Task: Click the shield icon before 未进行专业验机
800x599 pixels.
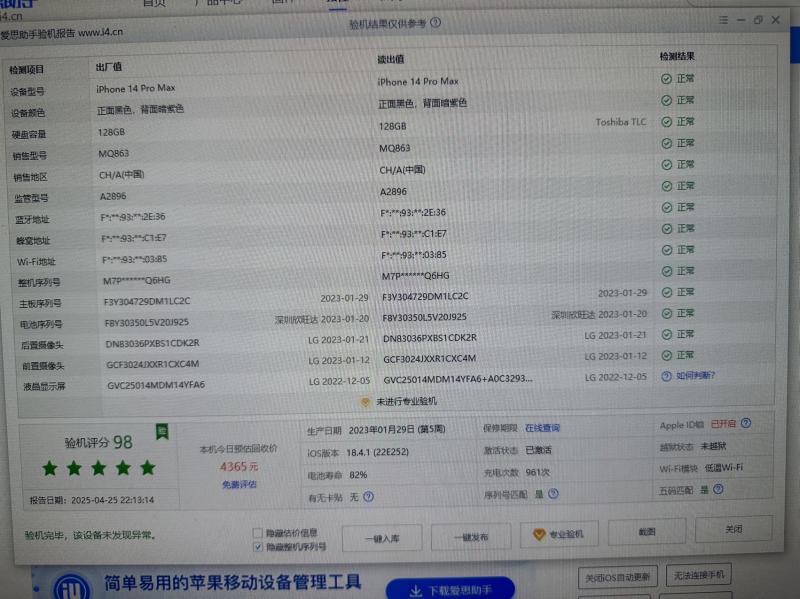Action: [365, 402]
